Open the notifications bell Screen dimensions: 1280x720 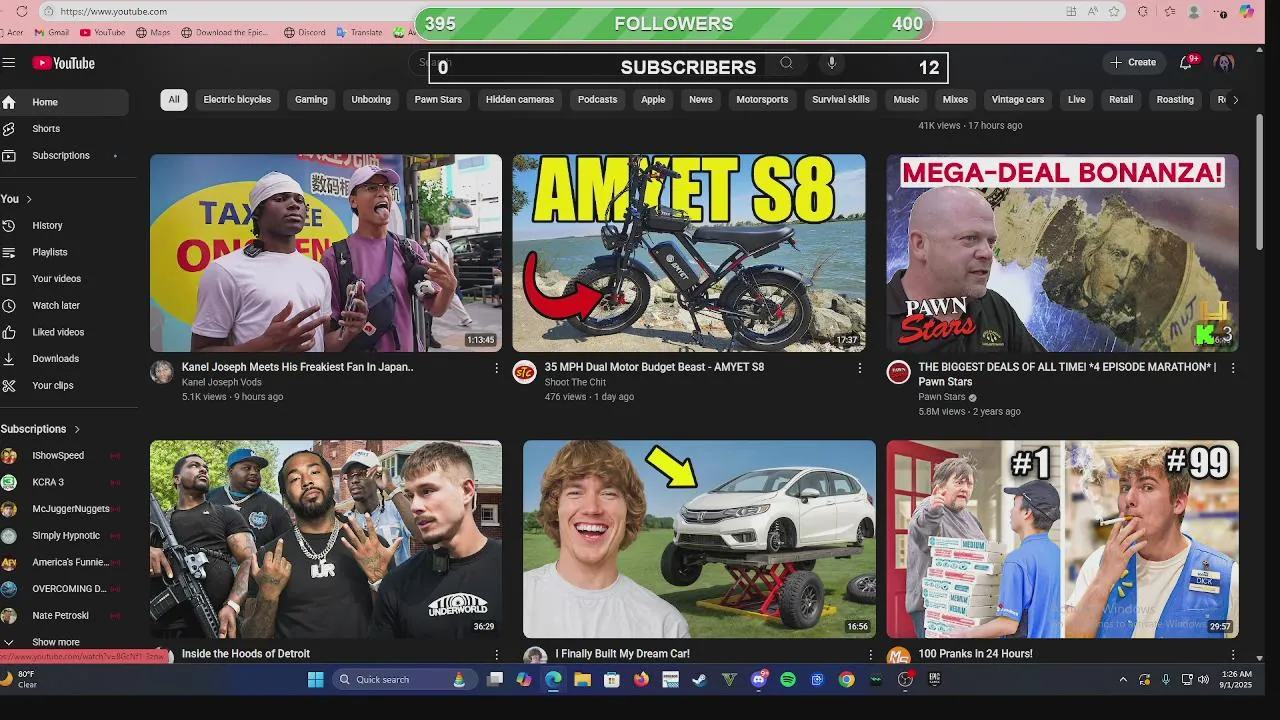[1186, 62]
